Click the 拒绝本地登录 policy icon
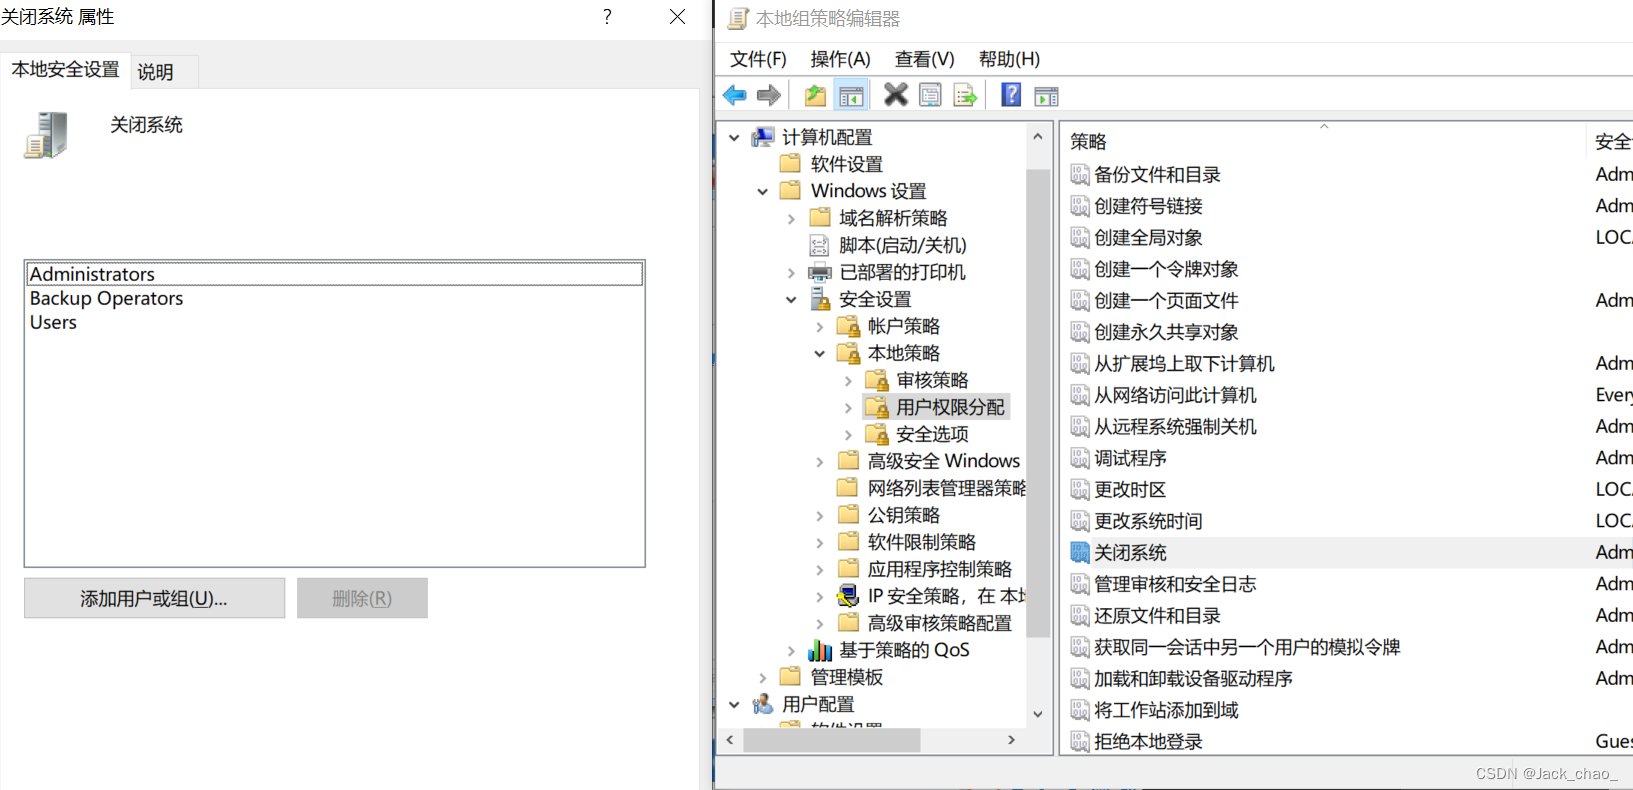Image resolution: width=1633 pixels, height=790 pixels. 1080,741
